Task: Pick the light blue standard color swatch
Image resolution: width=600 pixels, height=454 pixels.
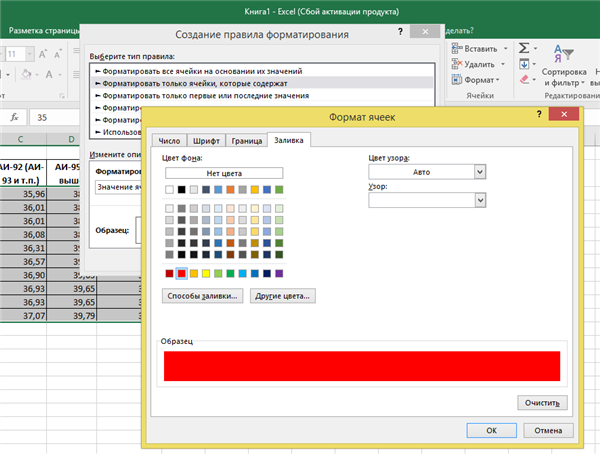Action: [x=242, y=273]
